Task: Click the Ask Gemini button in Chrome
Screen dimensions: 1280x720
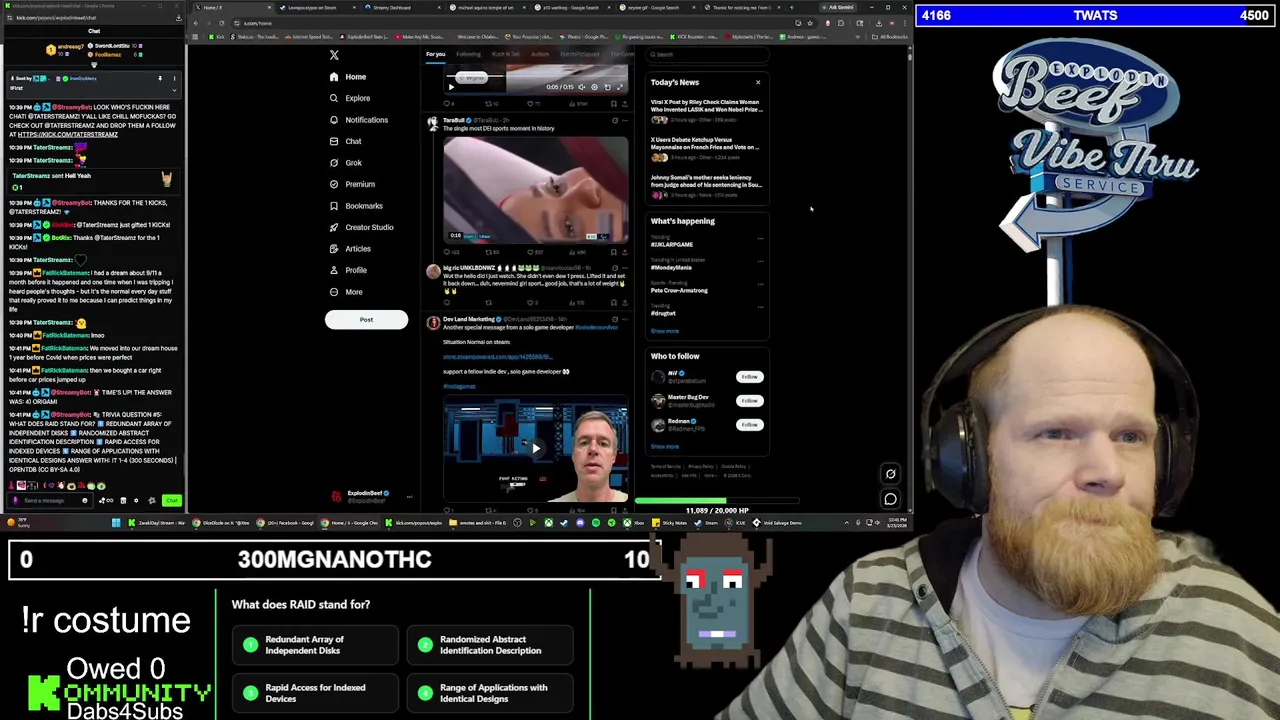Action: pyautogui.click(x=840, y=7)
